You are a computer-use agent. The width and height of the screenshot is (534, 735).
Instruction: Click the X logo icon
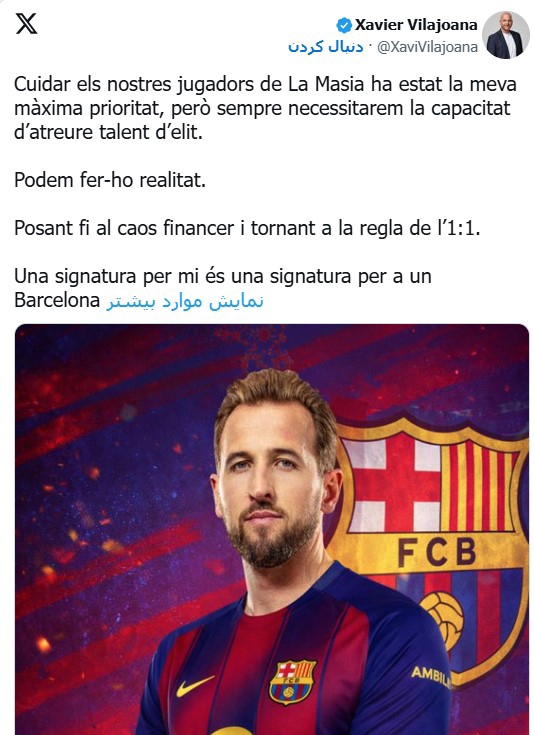(x=26, y=23)
